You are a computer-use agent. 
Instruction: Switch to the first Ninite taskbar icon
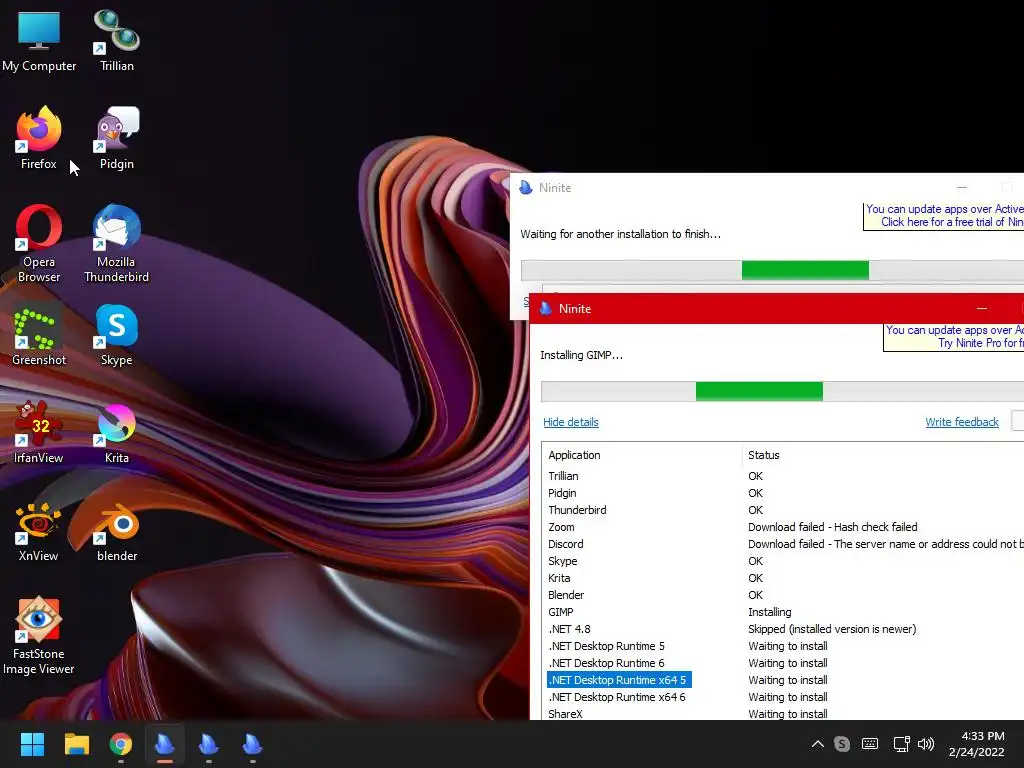(165, 744)
